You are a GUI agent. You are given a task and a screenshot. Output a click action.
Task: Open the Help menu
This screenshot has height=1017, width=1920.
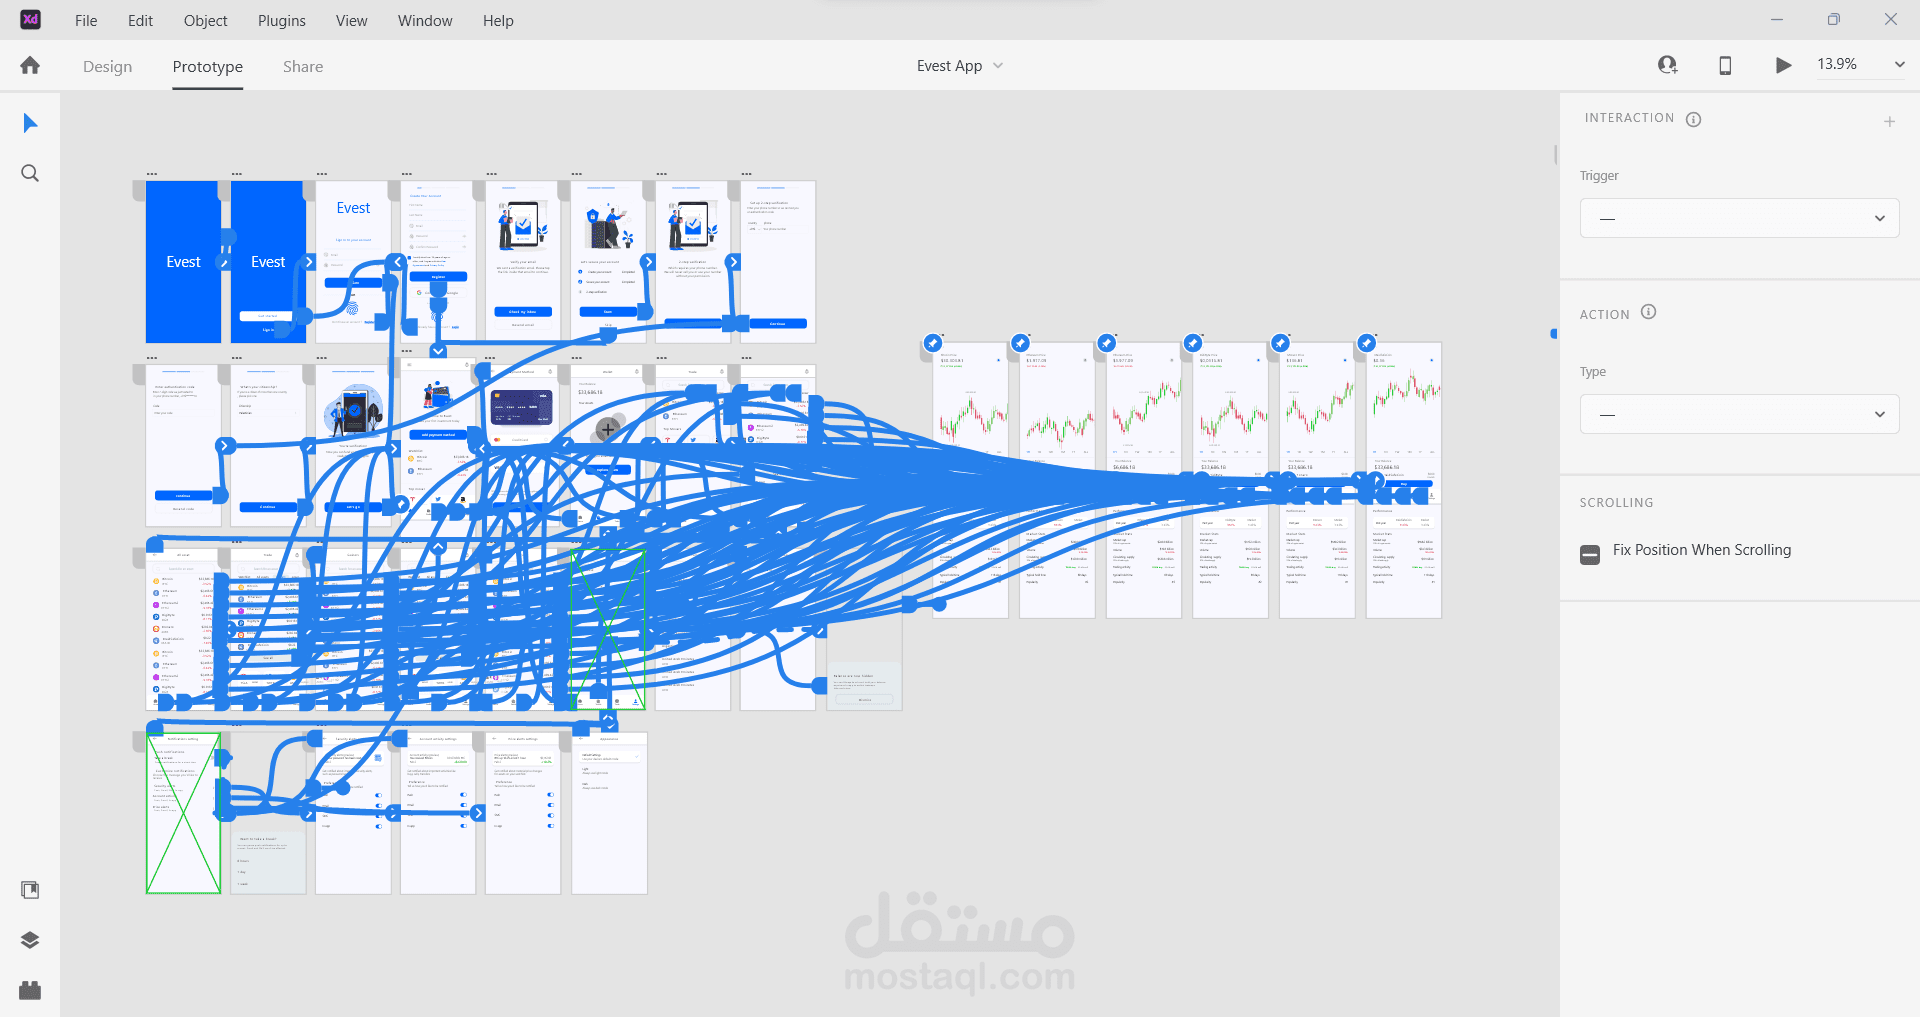coord(498,20)
